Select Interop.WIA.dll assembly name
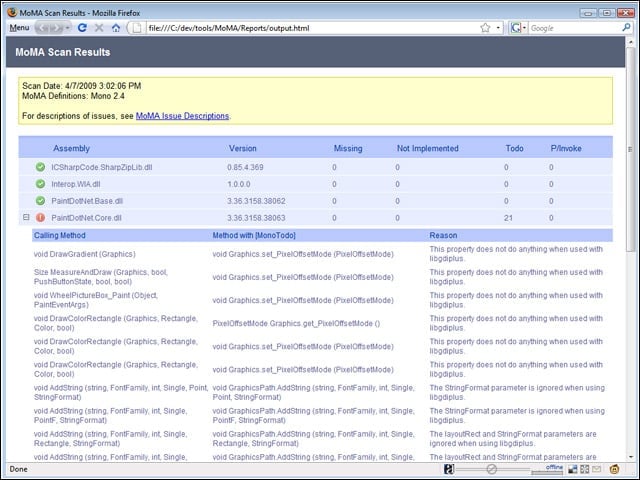The width and height of the screenshot is (640, 480). click(x=76, y=184)
